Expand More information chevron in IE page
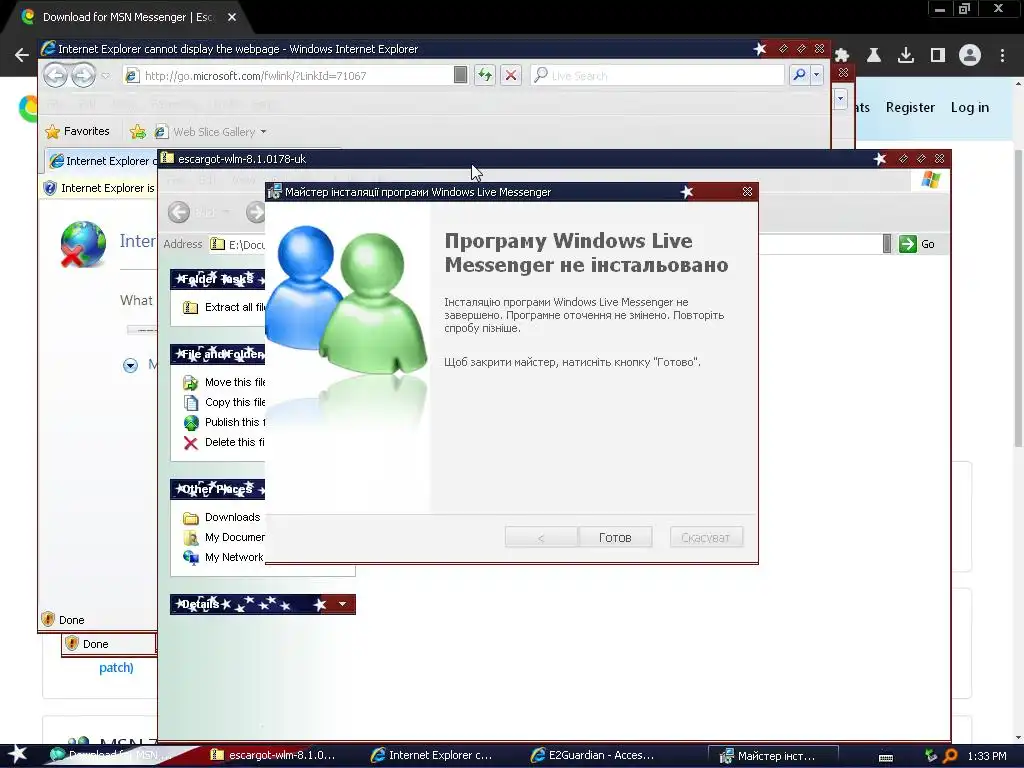This screenshot has height=768, width=1024. tap(131, 365)
